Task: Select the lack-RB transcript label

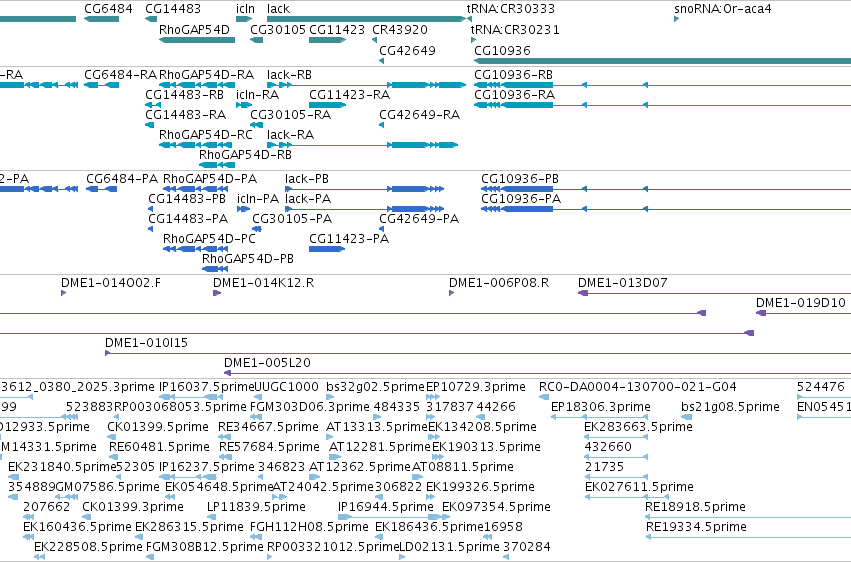Action: point(289,75)
